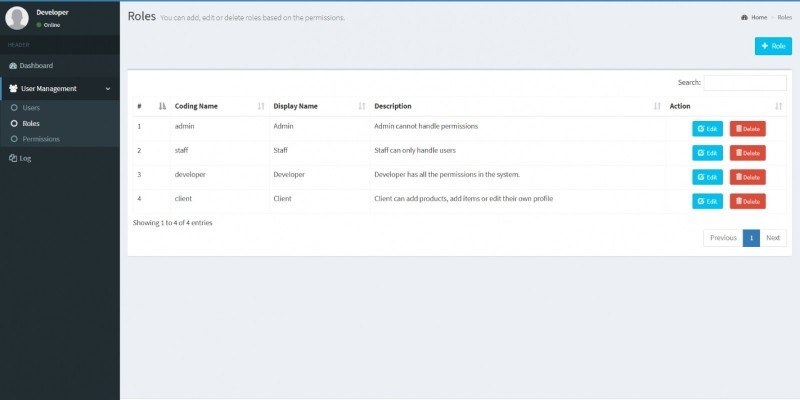
Task: Delete the staff role
Action: click(x=747, y=153)
